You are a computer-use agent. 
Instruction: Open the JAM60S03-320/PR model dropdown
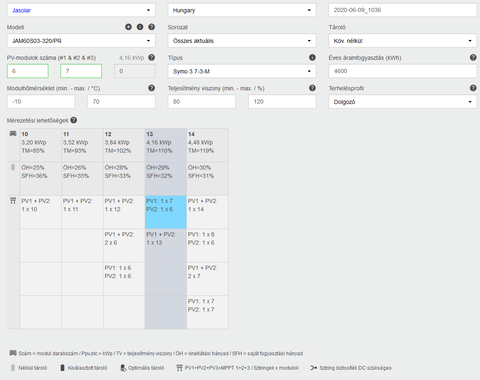[x=81, y=41]
